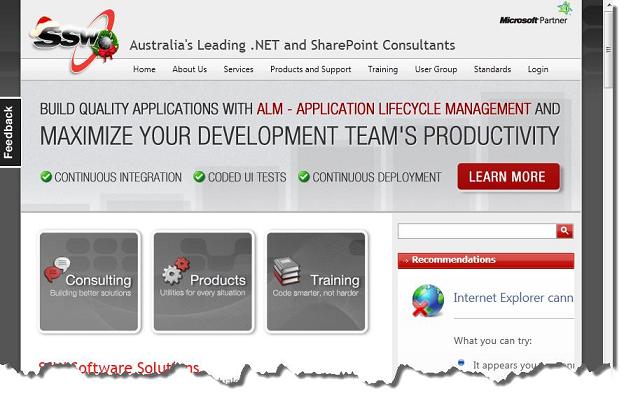Open the Microsoft Partner badge

[536, 14]
